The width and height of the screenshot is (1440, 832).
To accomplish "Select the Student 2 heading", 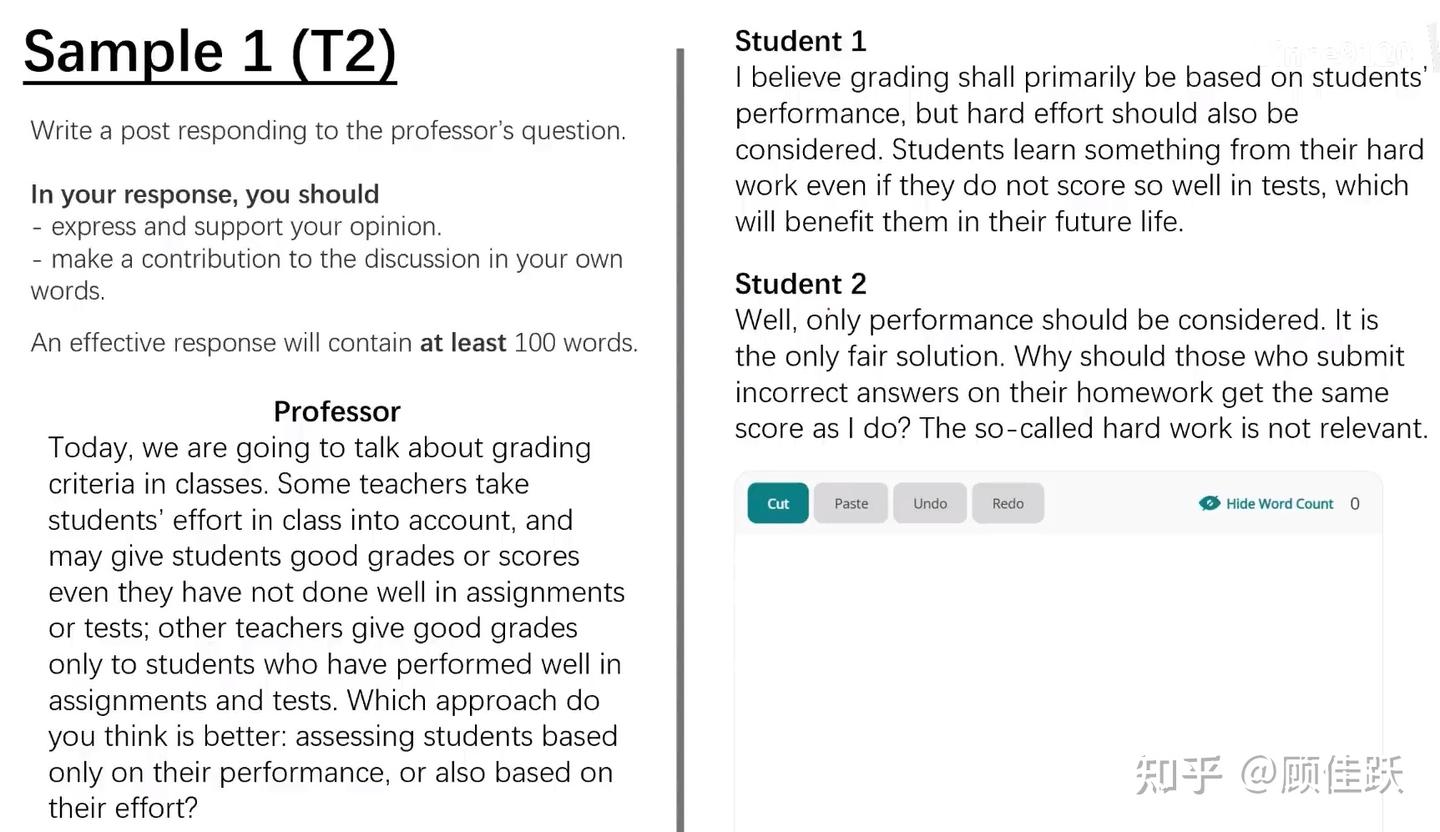I will [x=800, y=284].
